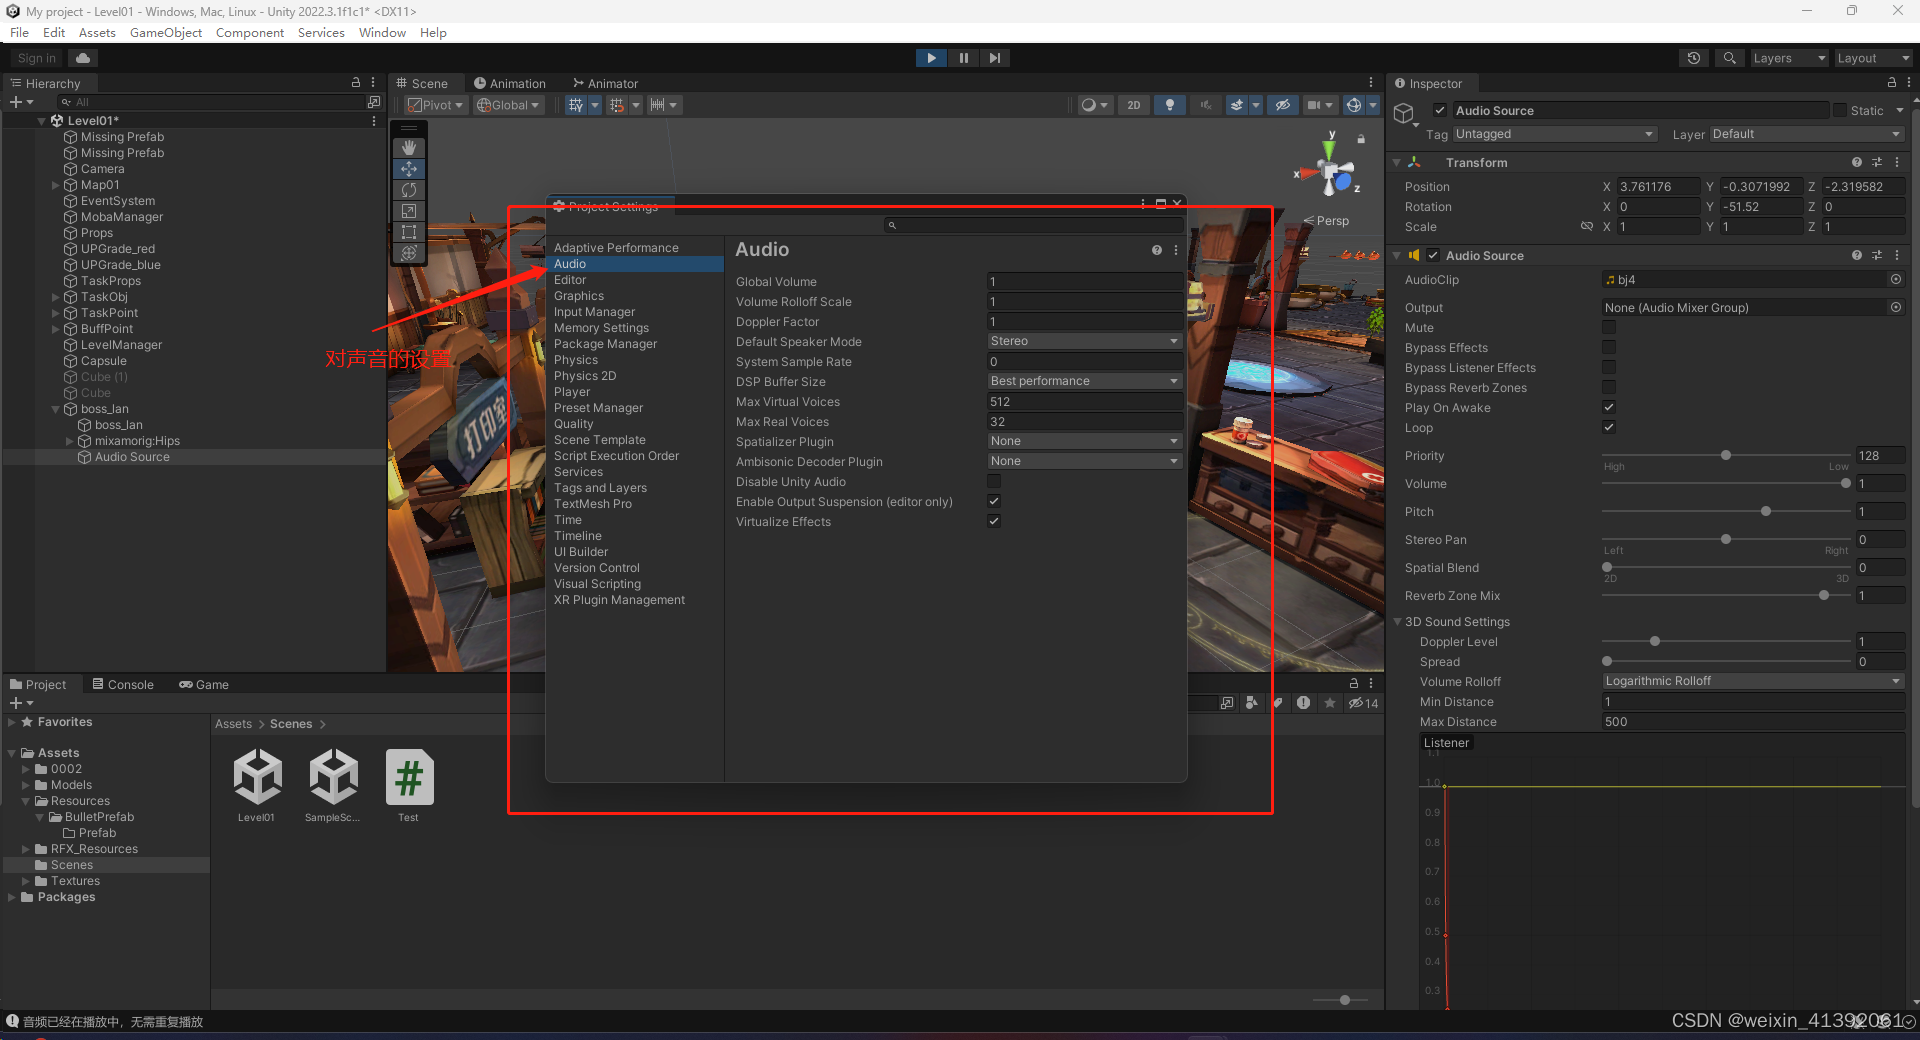
Task: Open Transform component preset icon
Action: (x=1877, y=162)
